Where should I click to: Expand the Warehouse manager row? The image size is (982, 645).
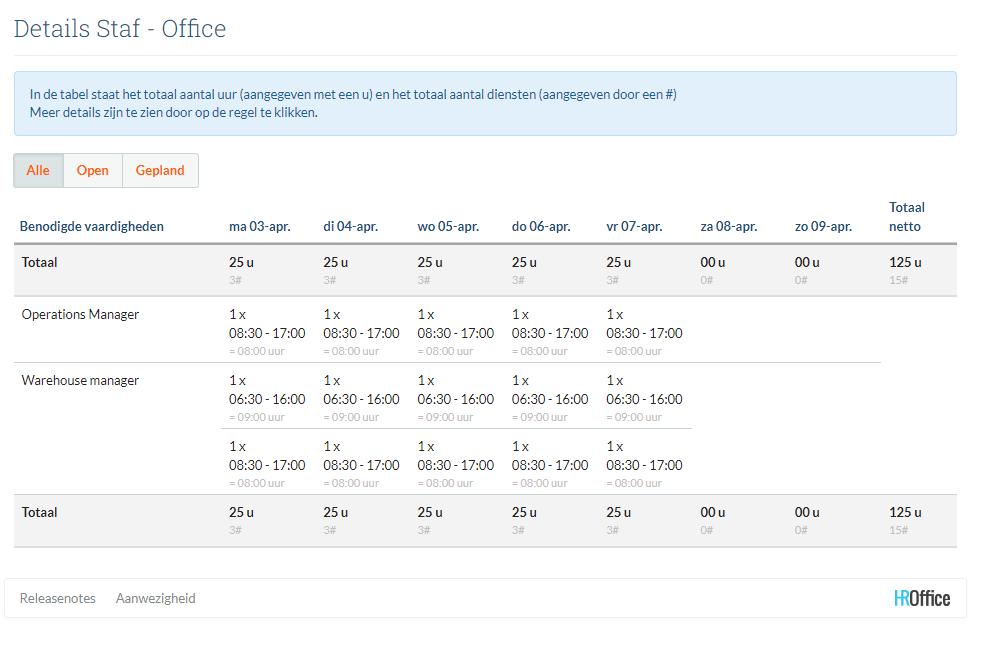[x=80, y=381]
